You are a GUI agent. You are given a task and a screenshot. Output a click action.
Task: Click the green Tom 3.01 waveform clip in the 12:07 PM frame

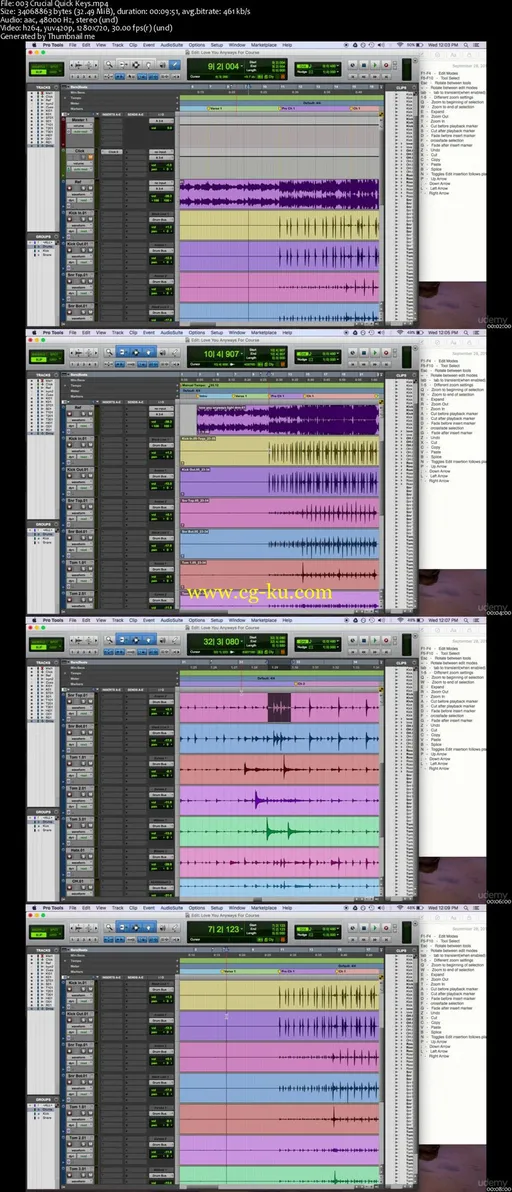(x=279, y=831)
